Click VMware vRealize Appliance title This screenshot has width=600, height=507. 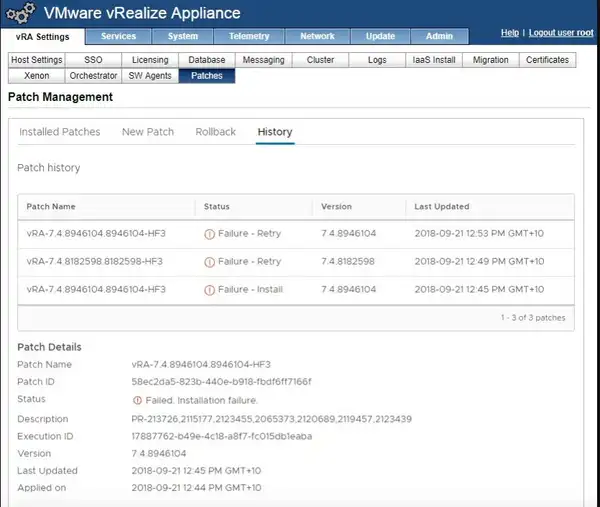142,13
